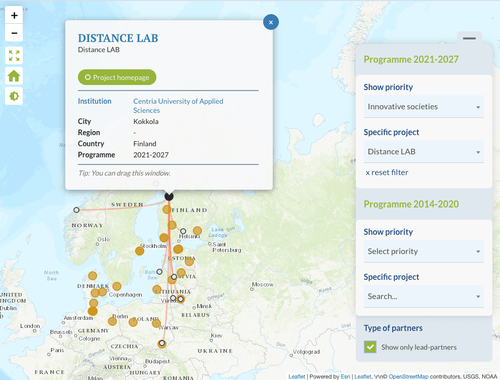Close the Distance LAB popup
Screen dimensions: 500x380
(271, 22)
